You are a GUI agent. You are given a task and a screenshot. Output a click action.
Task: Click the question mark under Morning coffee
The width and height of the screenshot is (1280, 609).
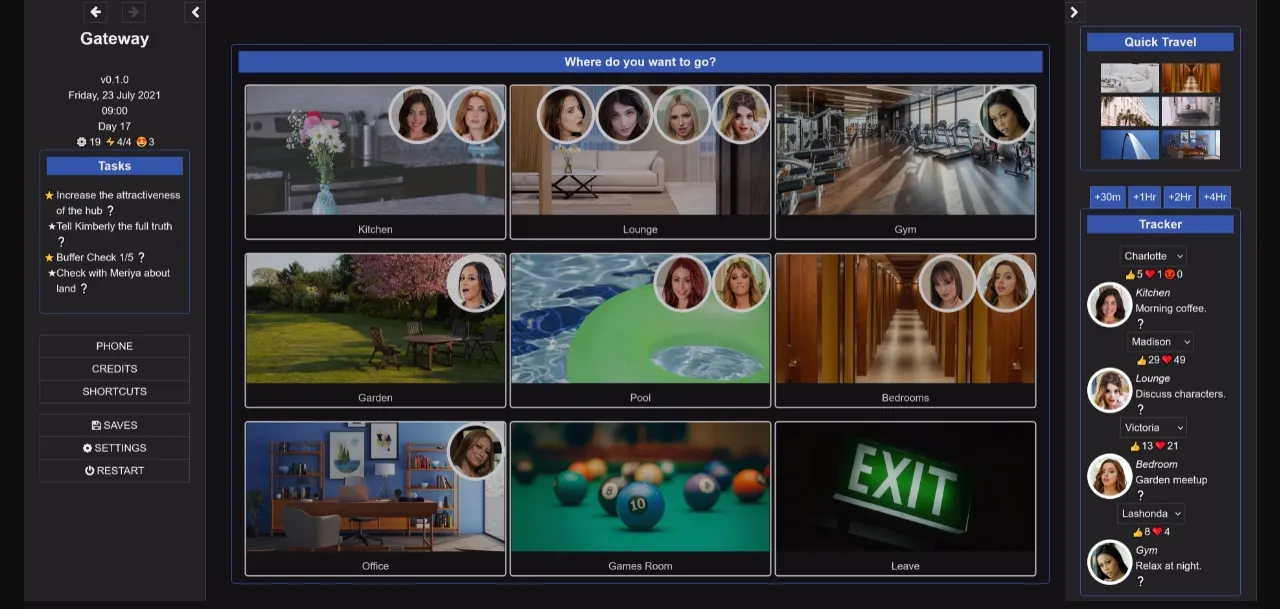[1140, 324]
